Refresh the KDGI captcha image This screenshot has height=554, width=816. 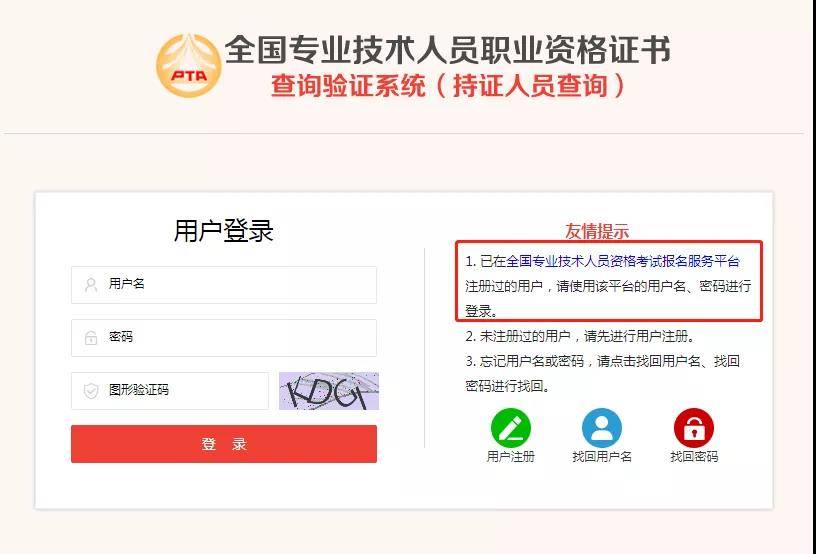coord(329,391)
